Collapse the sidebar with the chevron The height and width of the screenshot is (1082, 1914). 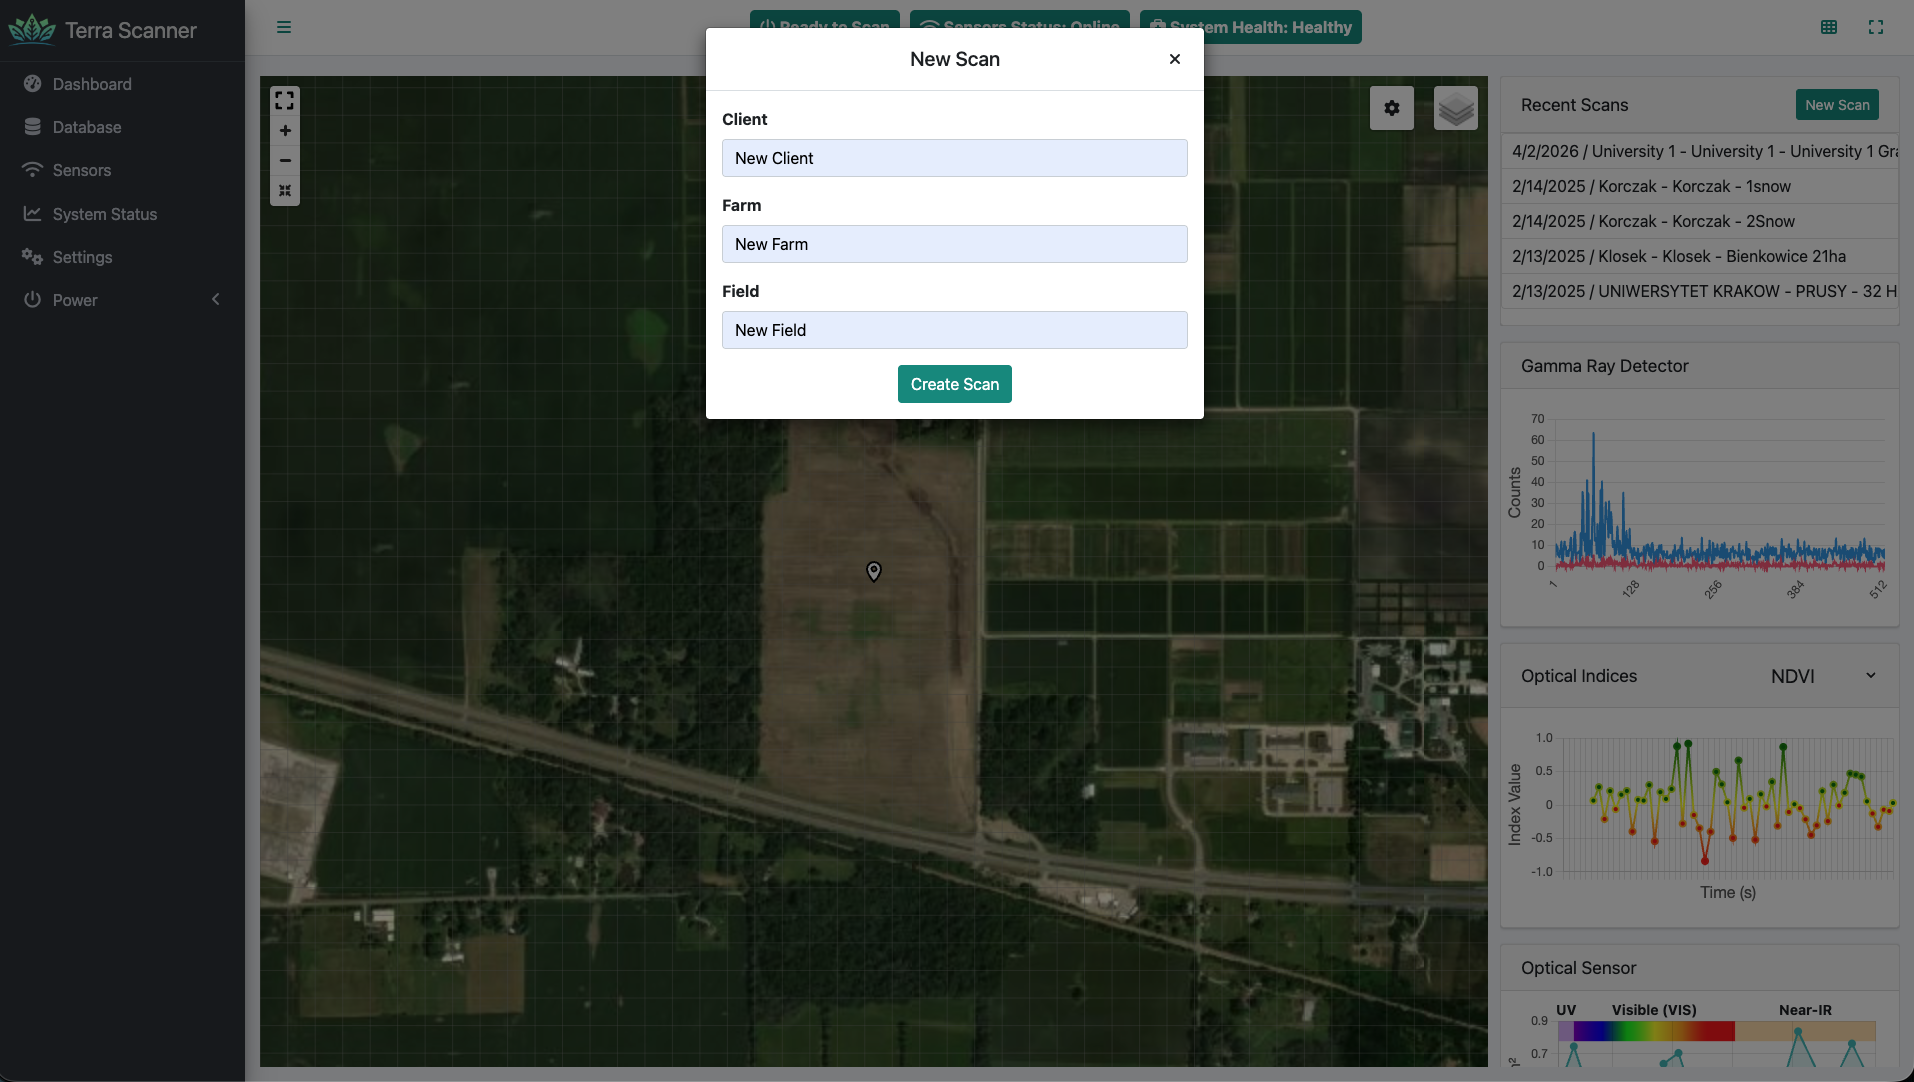click(x=215, y=298)
